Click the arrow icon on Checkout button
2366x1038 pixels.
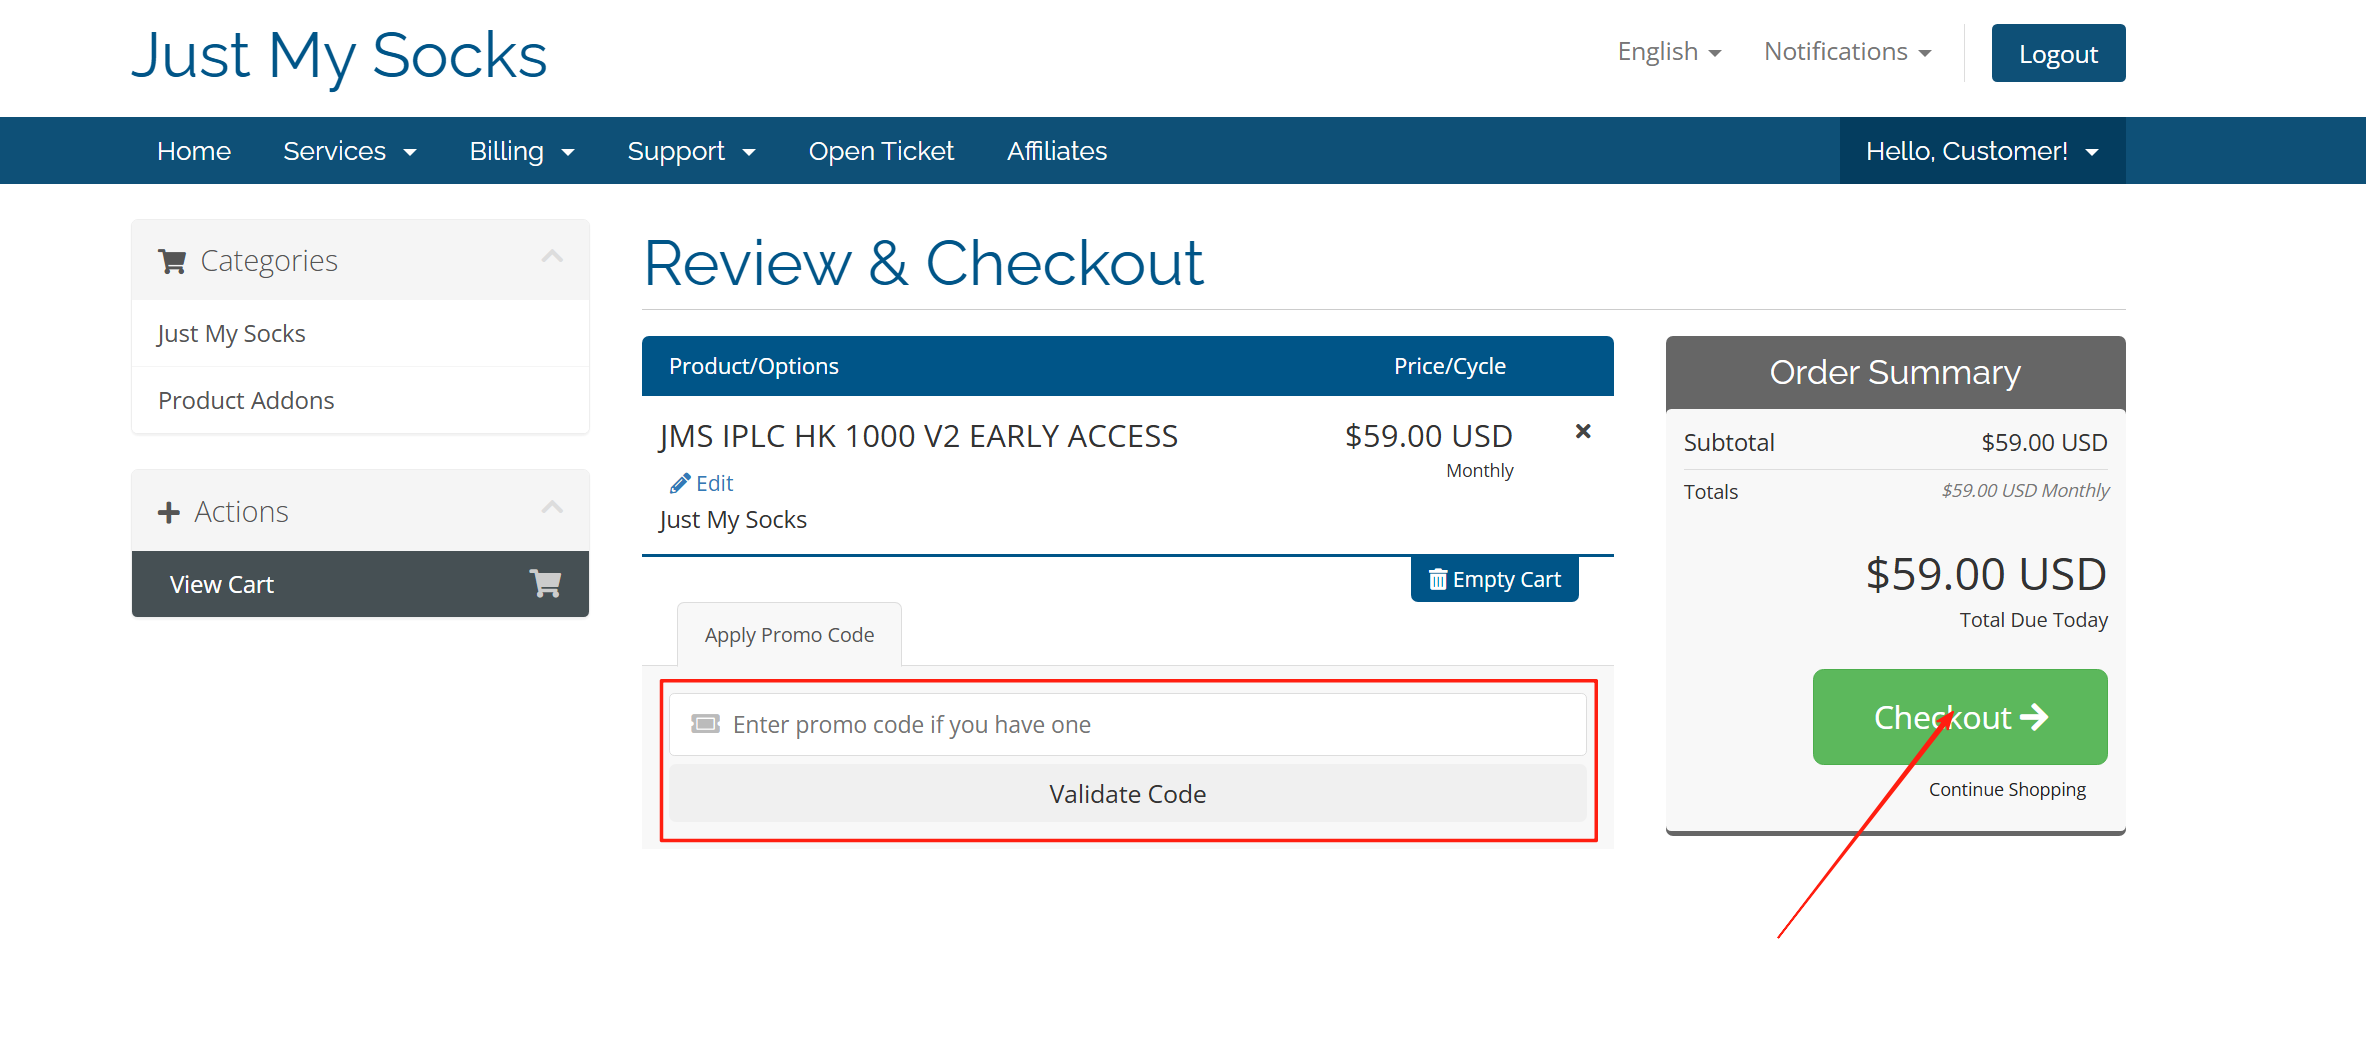pos(2034,717)
